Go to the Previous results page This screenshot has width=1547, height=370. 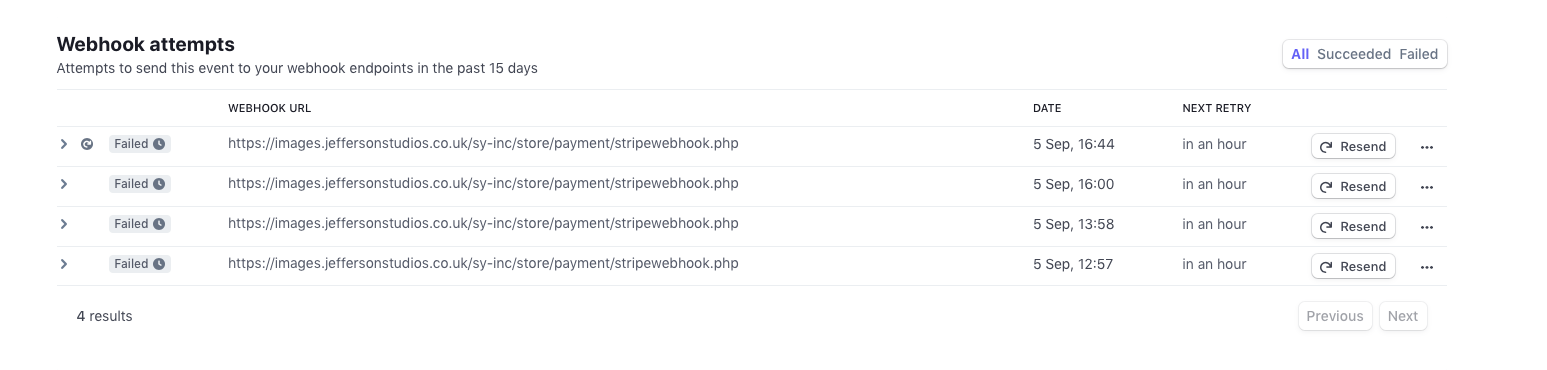1335,316
